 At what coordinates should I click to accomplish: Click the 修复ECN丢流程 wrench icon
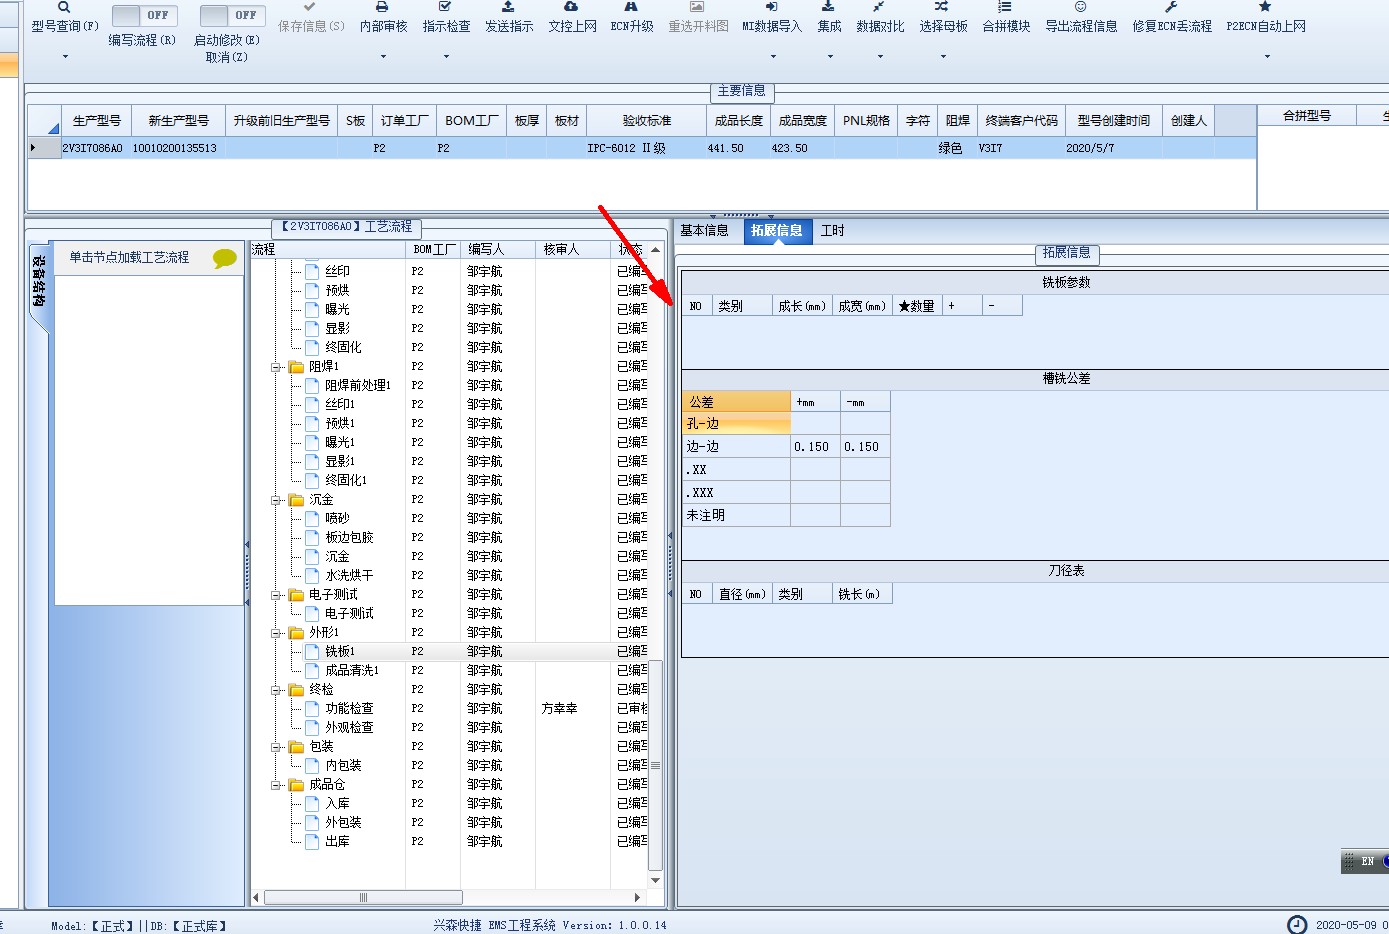point(1171,7)
